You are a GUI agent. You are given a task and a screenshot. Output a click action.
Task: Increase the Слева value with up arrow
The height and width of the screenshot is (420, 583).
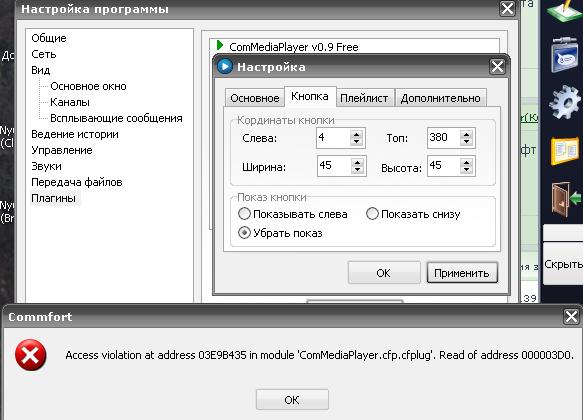(356, 134)
